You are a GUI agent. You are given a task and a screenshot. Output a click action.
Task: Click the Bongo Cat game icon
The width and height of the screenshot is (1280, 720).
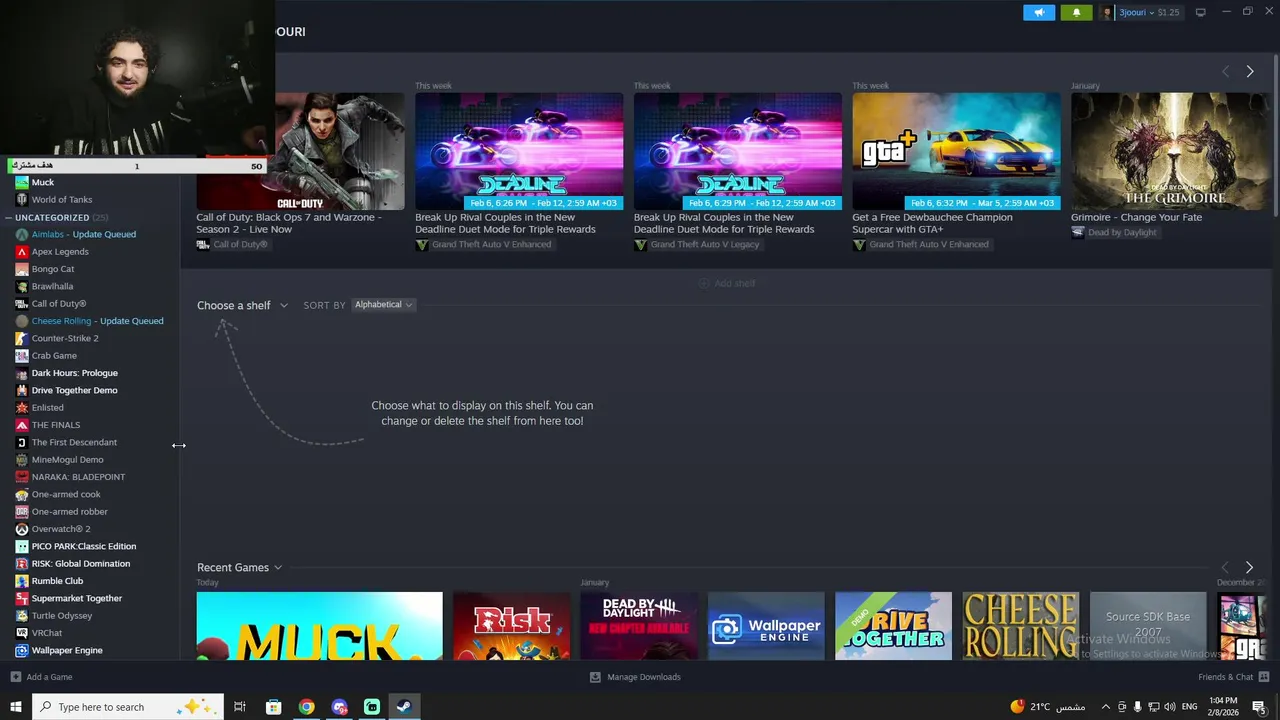(x=22, y=269)
